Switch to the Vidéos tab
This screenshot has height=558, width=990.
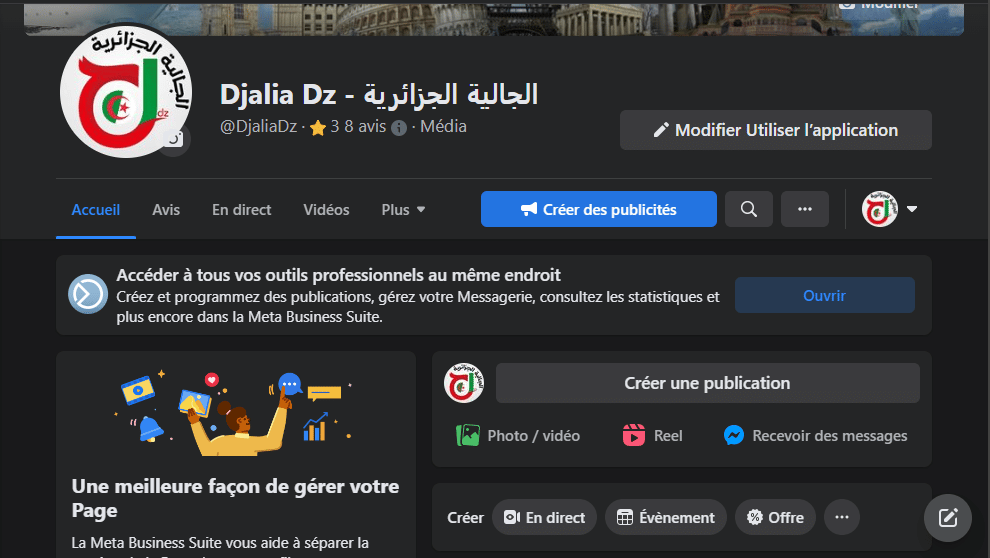point(326,210)
